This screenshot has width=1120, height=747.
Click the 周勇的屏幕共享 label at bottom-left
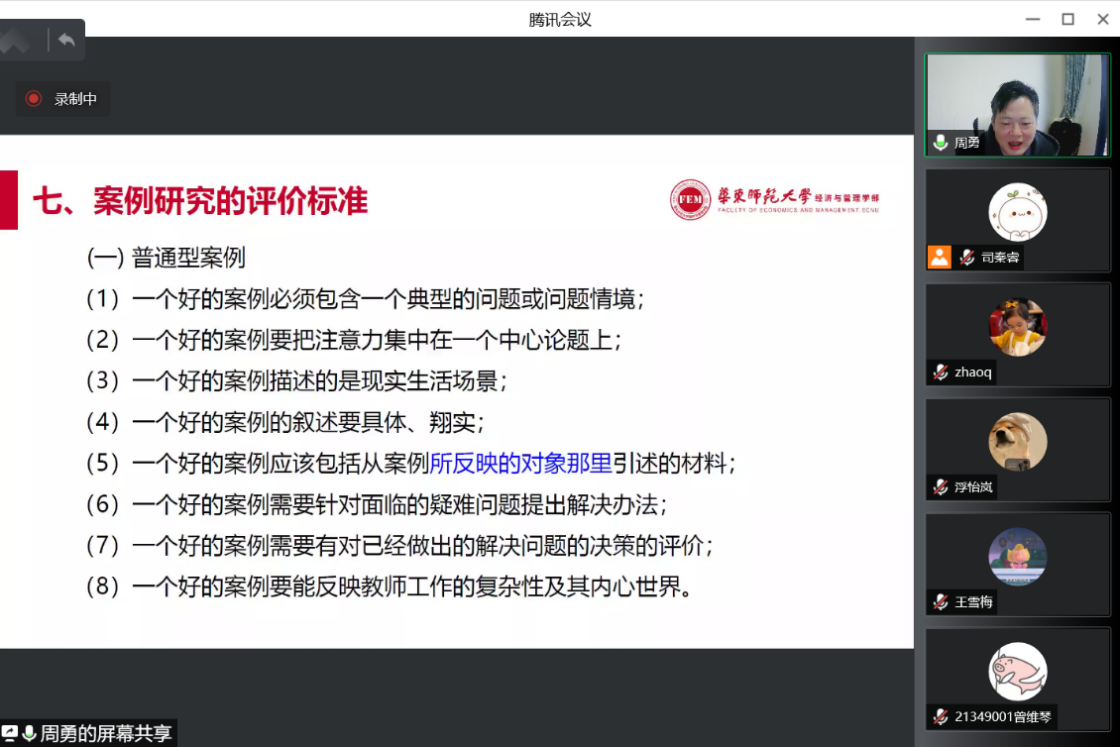click(x=97, y=733)
